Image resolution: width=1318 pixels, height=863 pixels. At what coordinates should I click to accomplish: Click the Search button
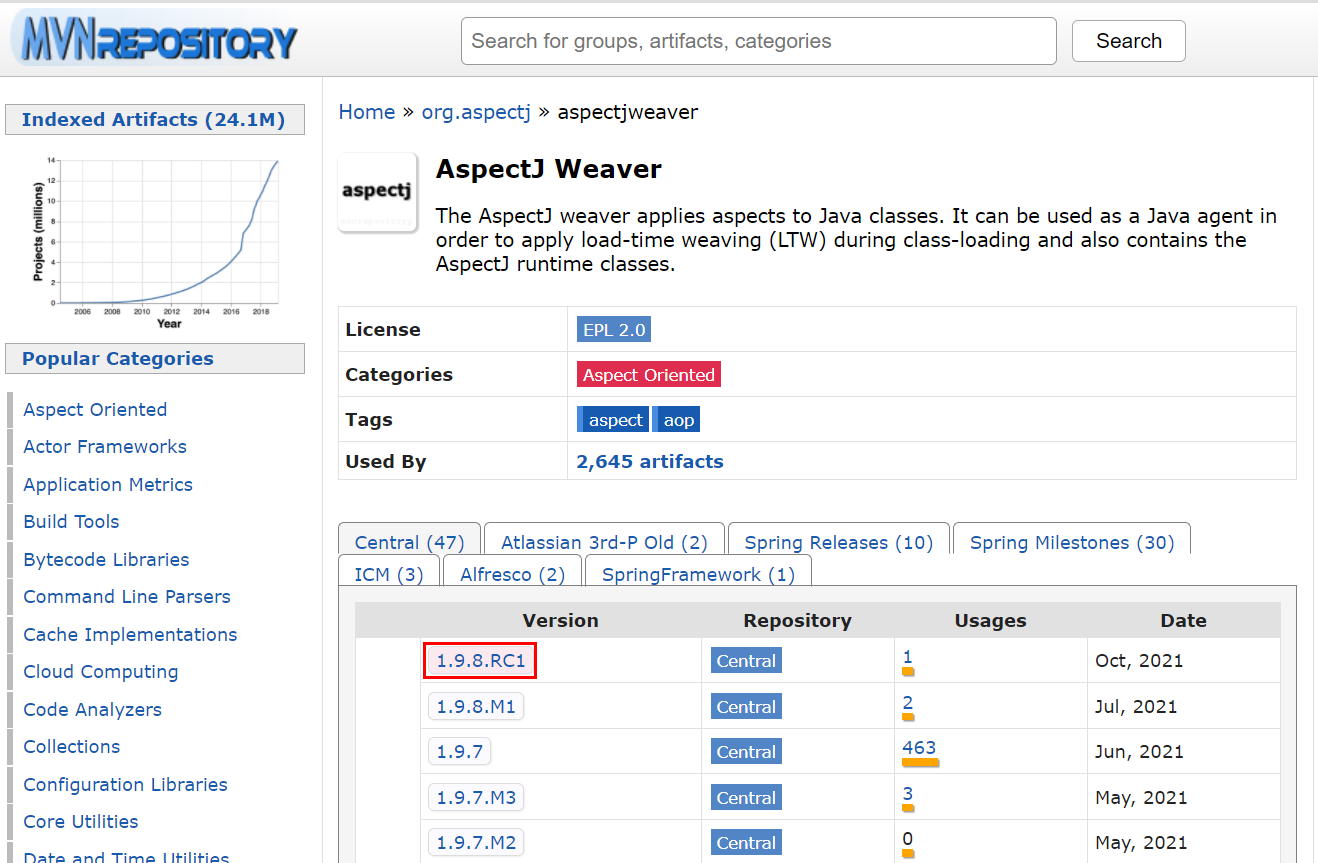click(1128, 41)
